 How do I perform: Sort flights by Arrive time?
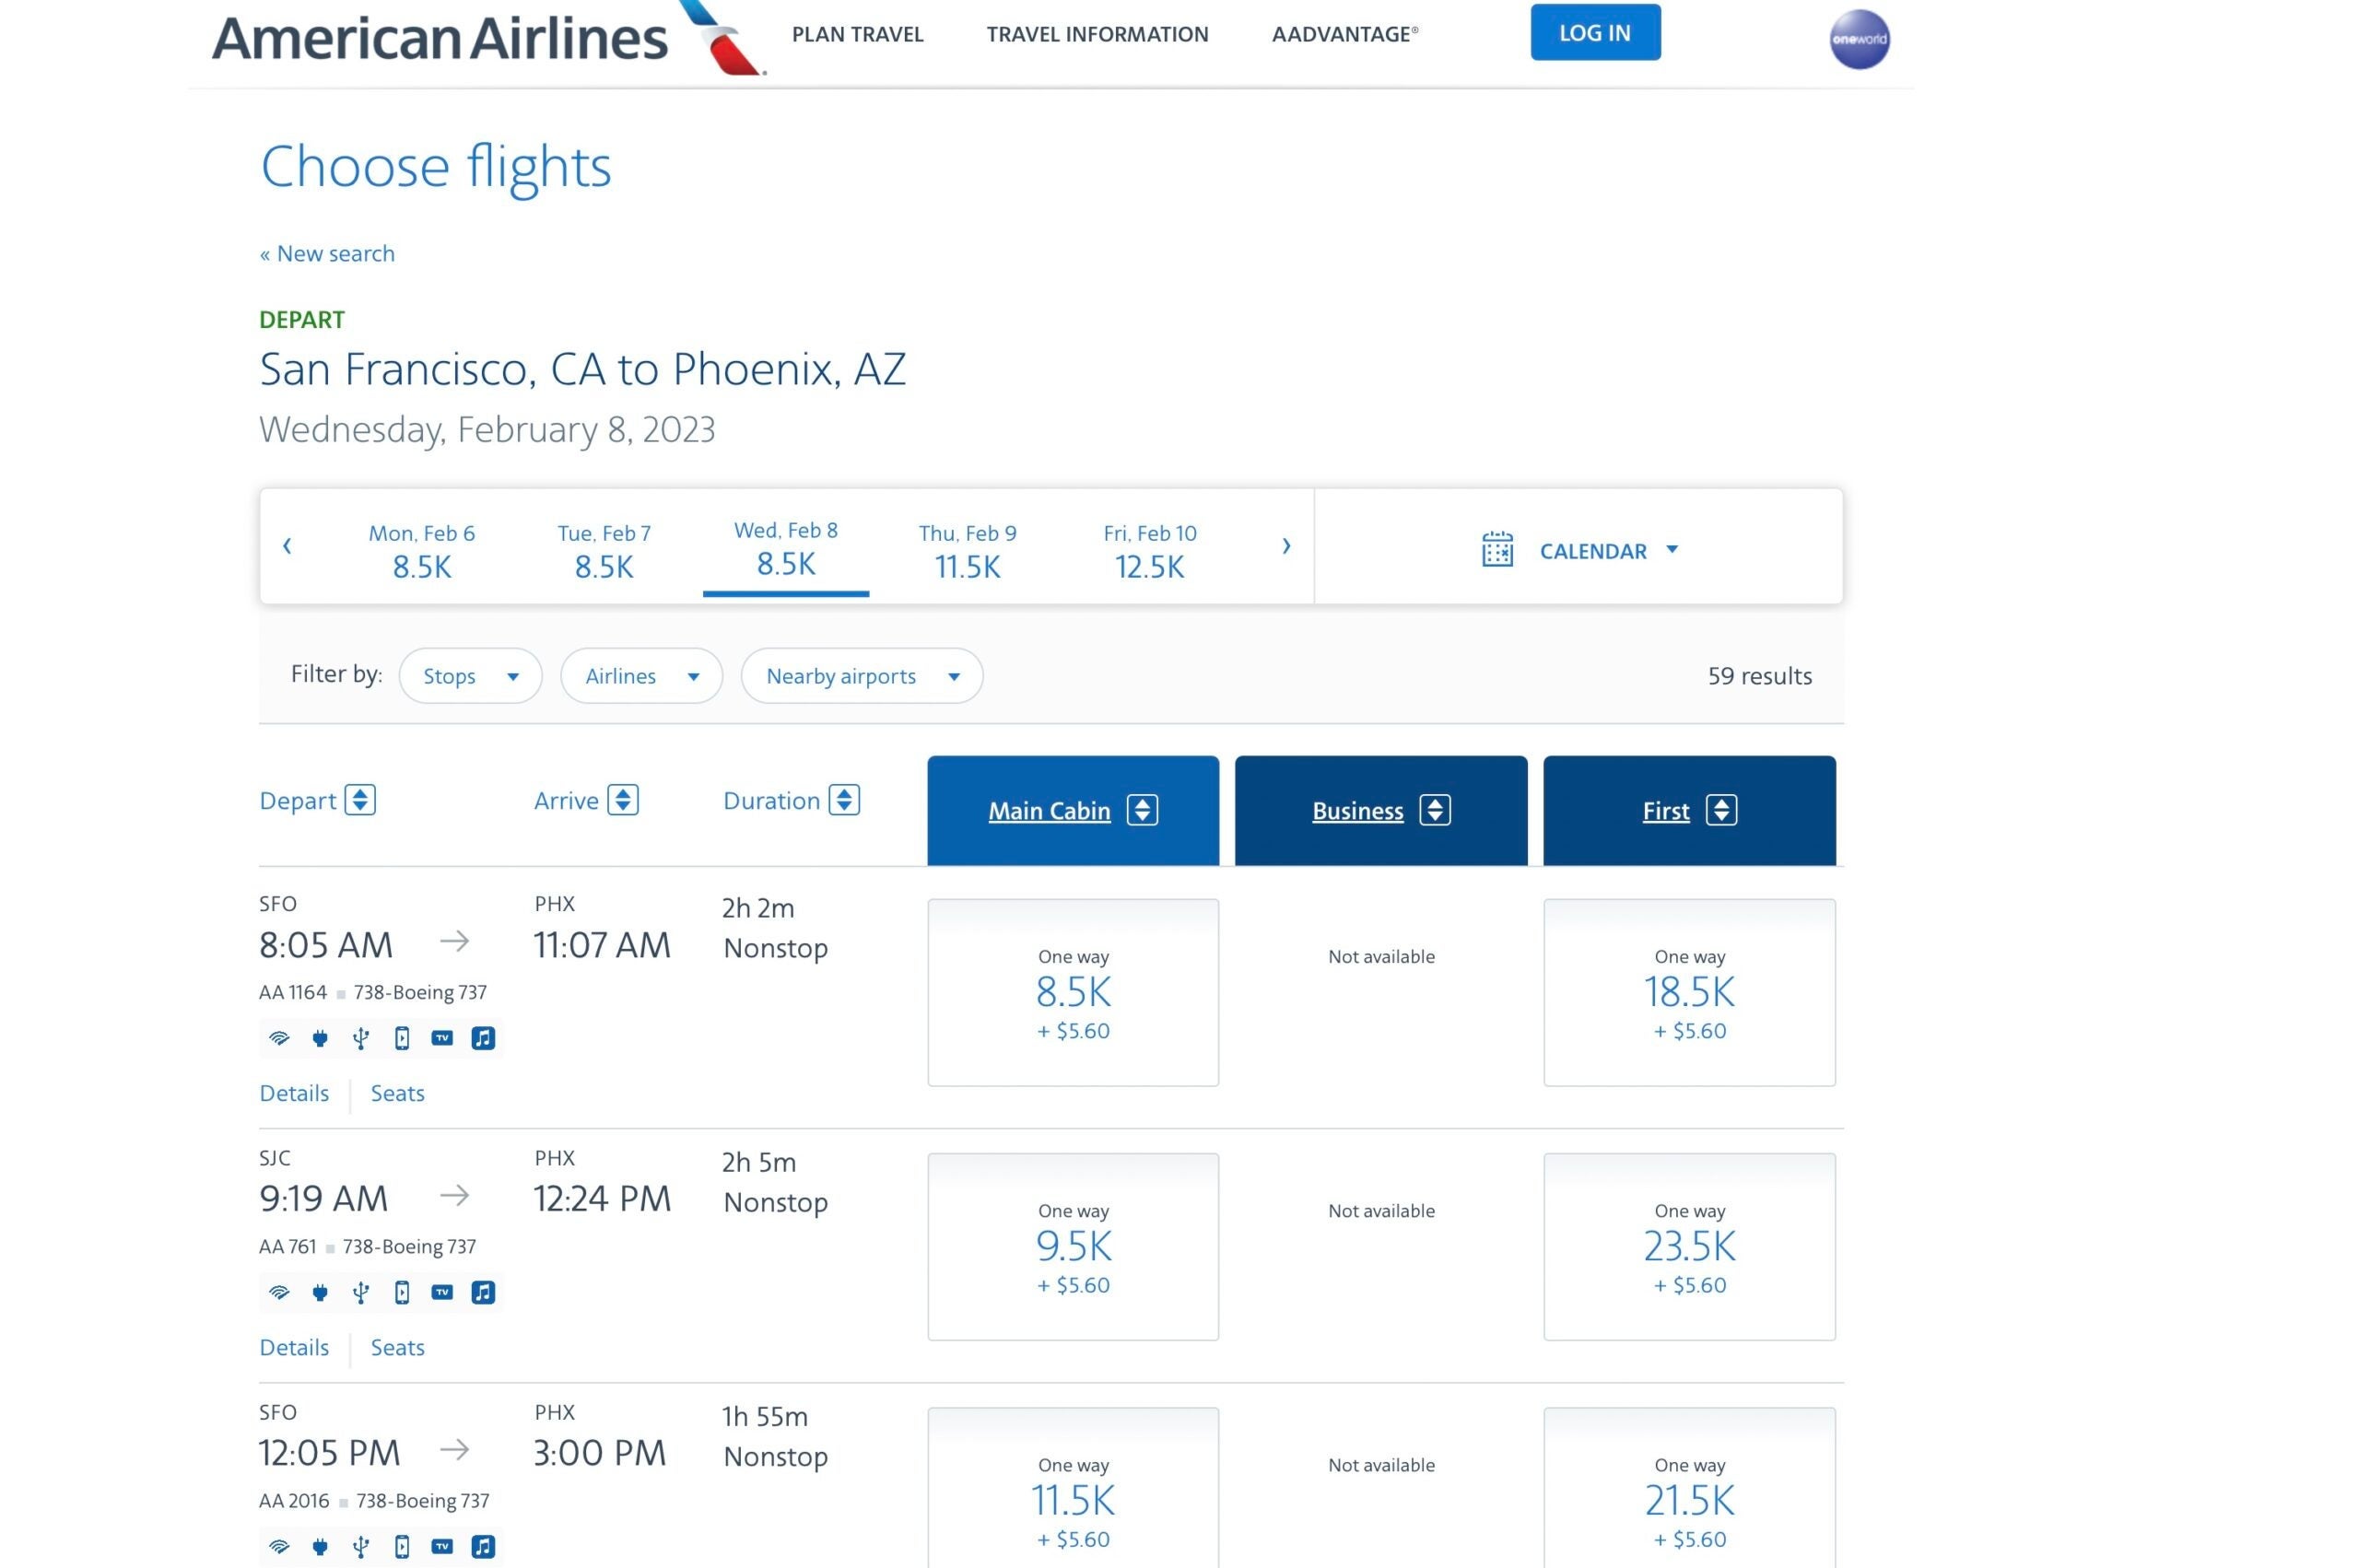pos(623,800)
